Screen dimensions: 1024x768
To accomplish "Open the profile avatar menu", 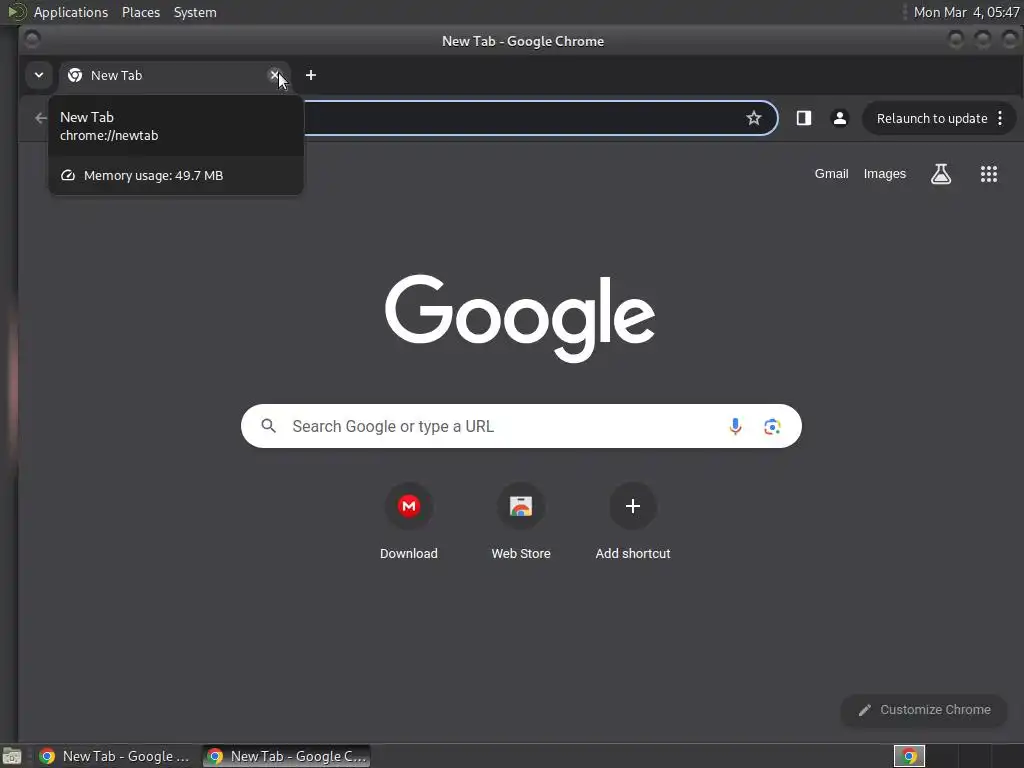I will tap(840, 118).
